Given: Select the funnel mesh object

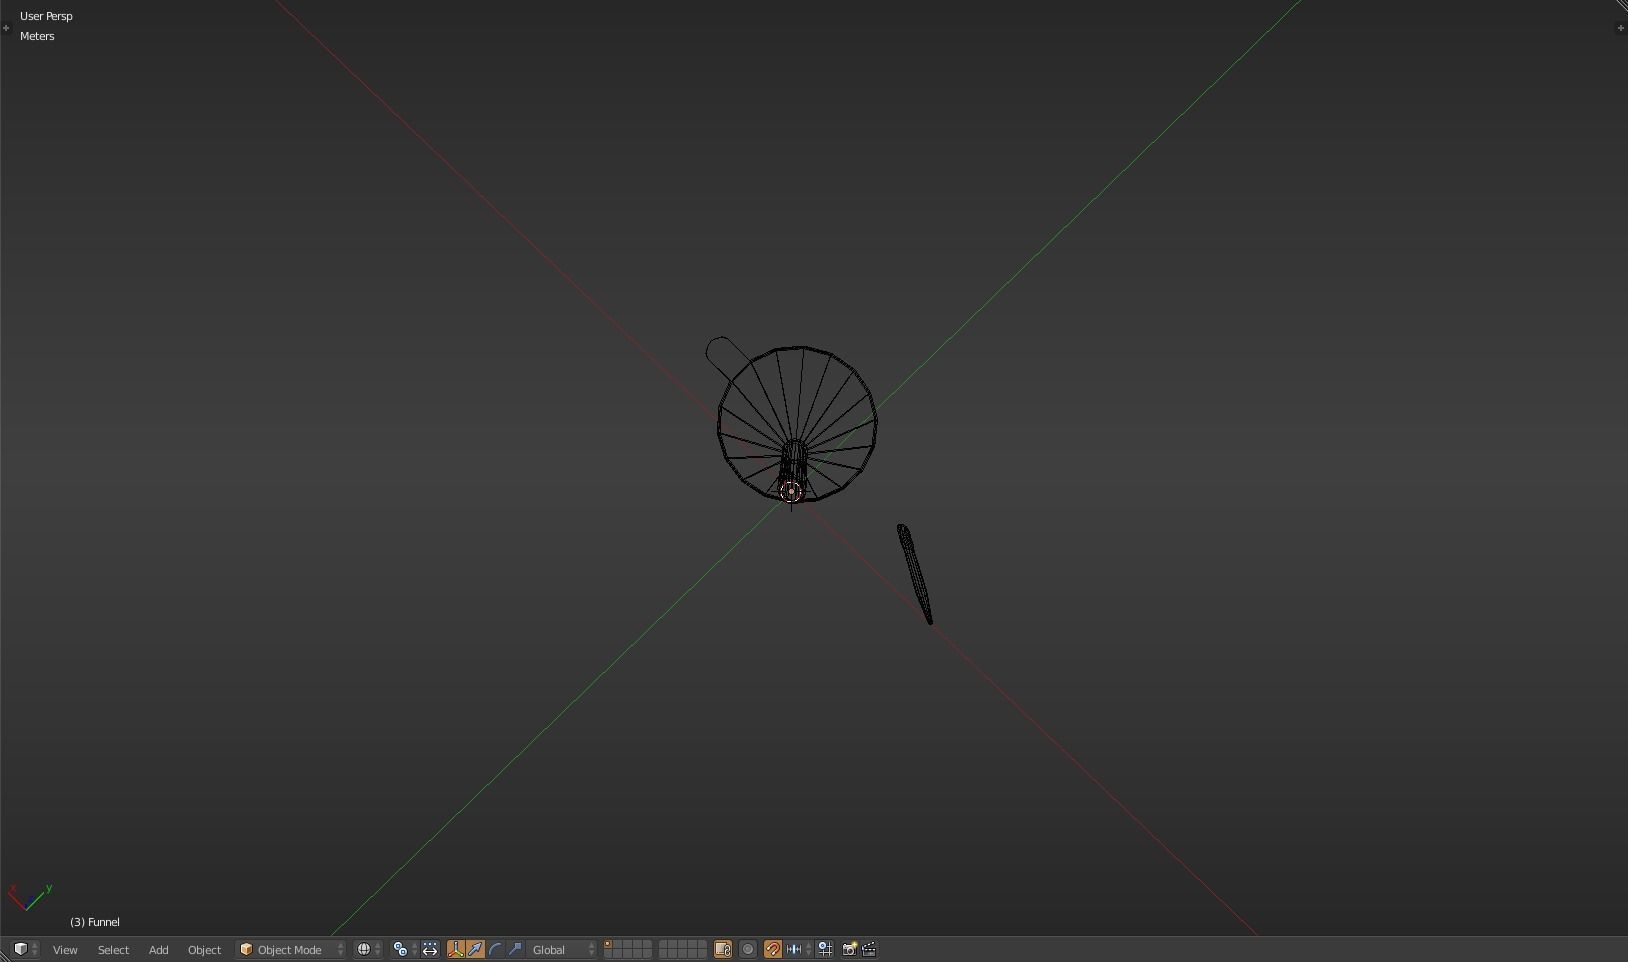Looking at the screenshot, I should (798, 425).
